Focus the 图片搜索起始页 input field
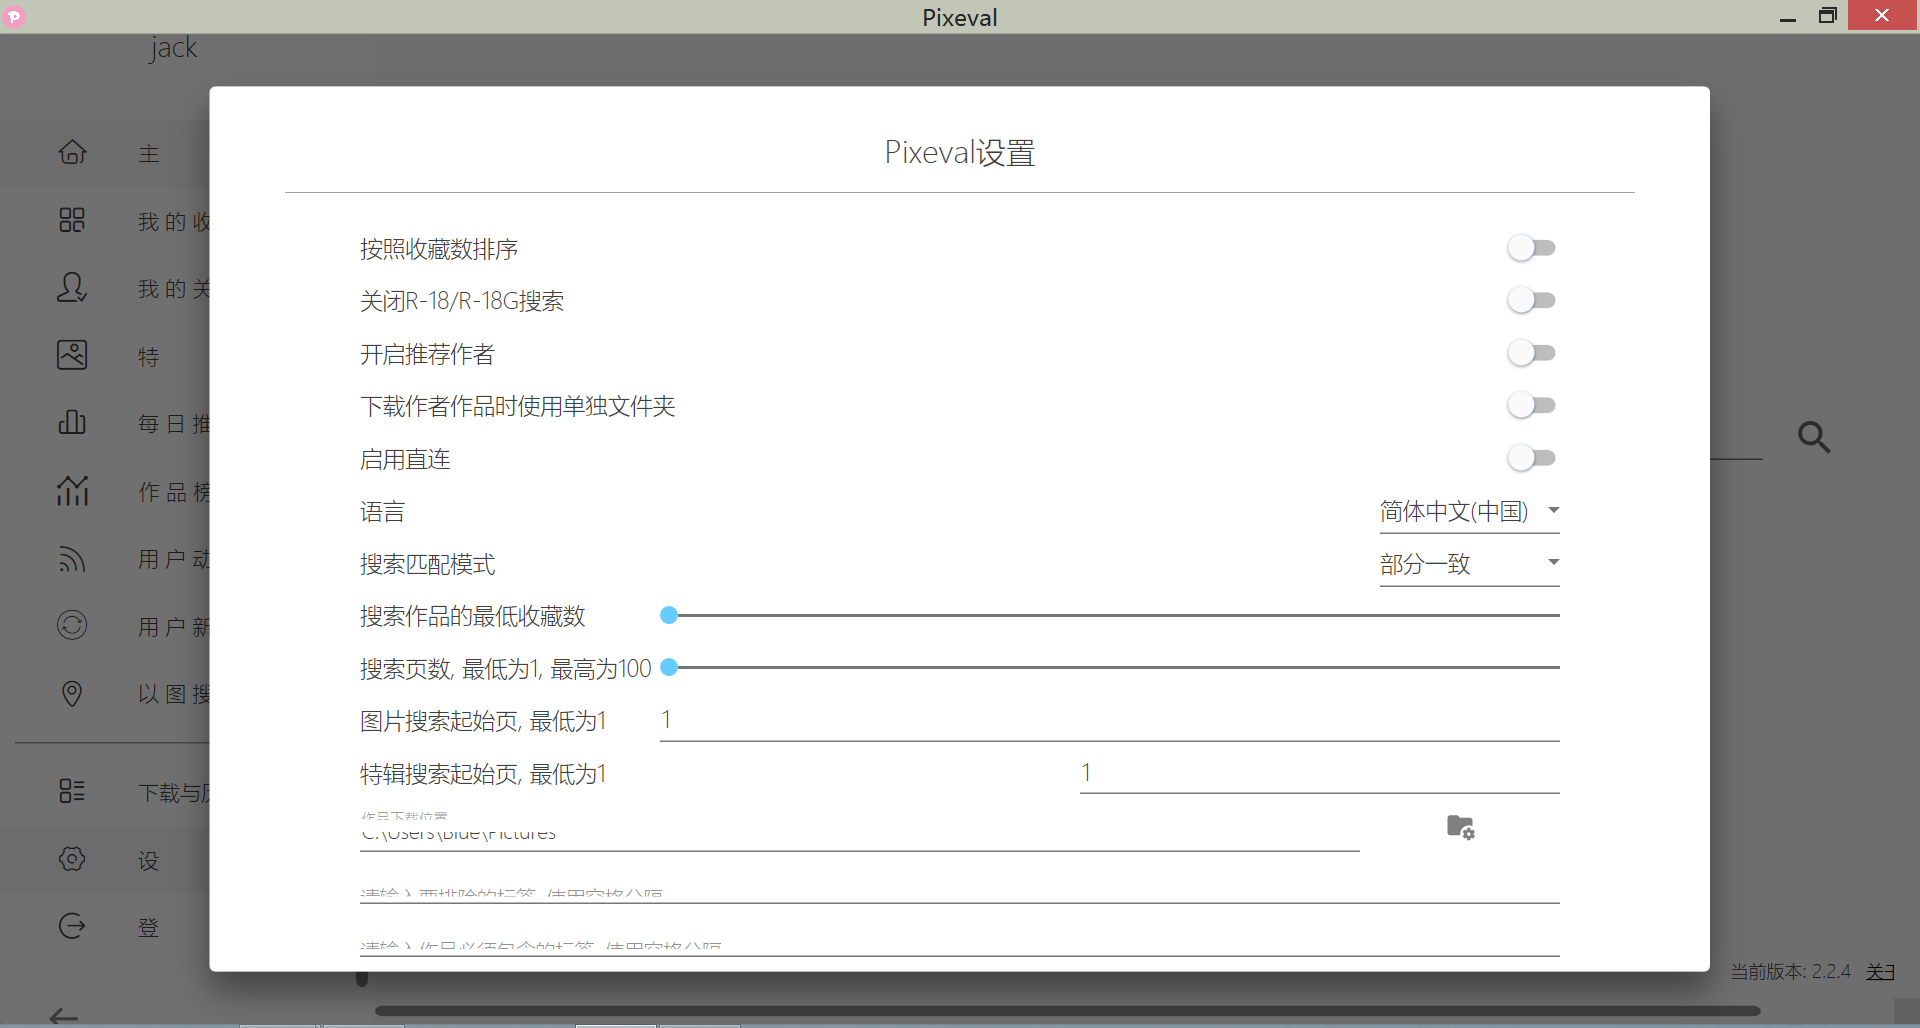The height and width of the screenshot is (1028, 1920). [1110, 721]
